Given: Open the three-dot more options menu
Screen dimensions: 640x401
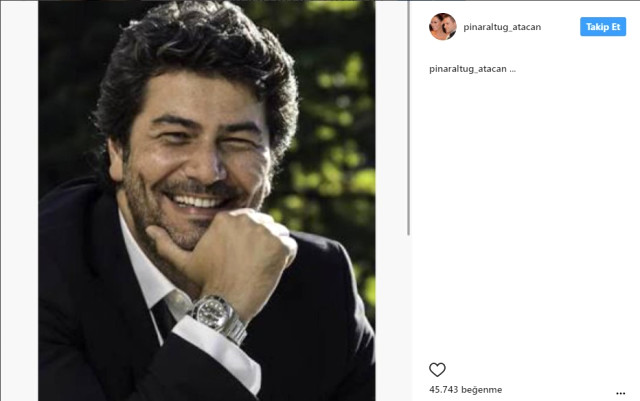Looking at the screenshot, I should (620, 393).
